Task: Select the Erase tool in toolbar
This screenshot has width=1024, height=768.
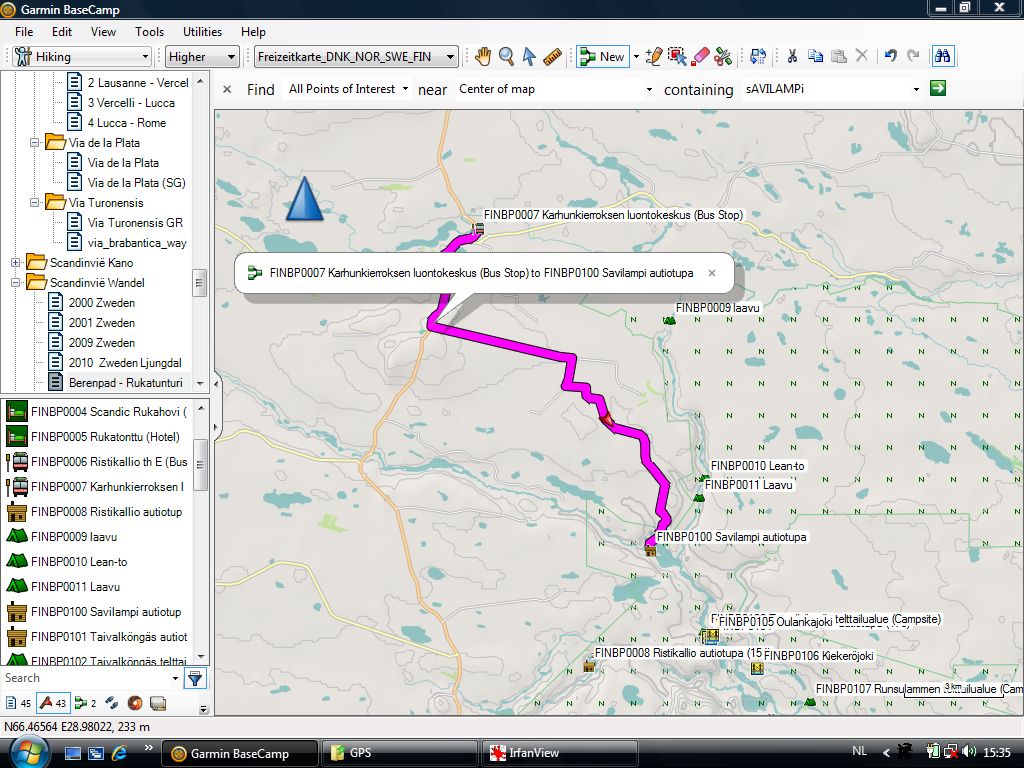Action: point(700,57)
